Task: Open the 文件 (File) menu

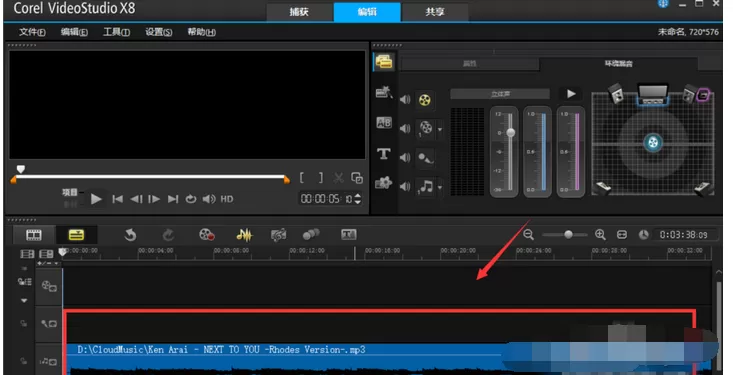Action: coord(32,32)
